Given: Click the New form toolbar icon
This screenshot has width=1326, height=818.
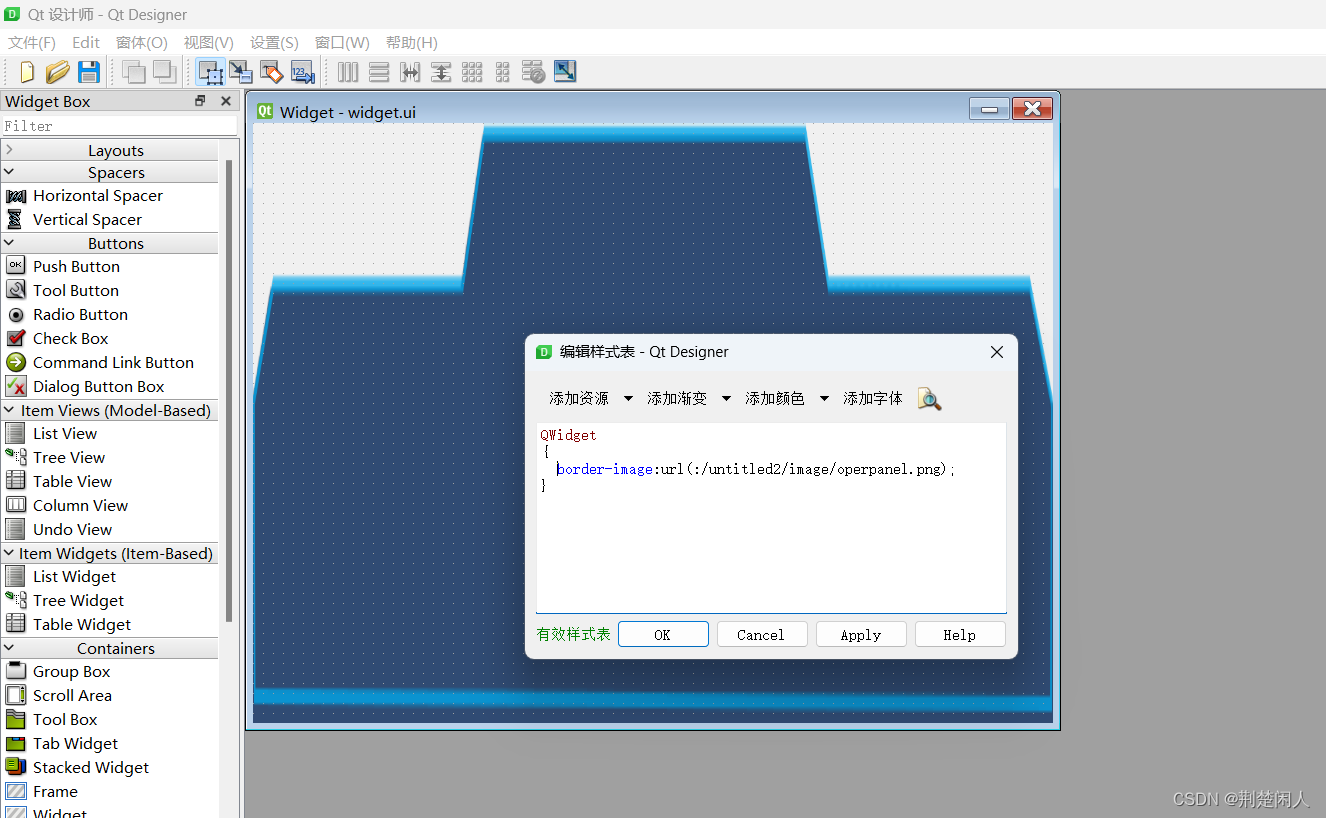Looking at the screenshot, I should pos(27,72).
